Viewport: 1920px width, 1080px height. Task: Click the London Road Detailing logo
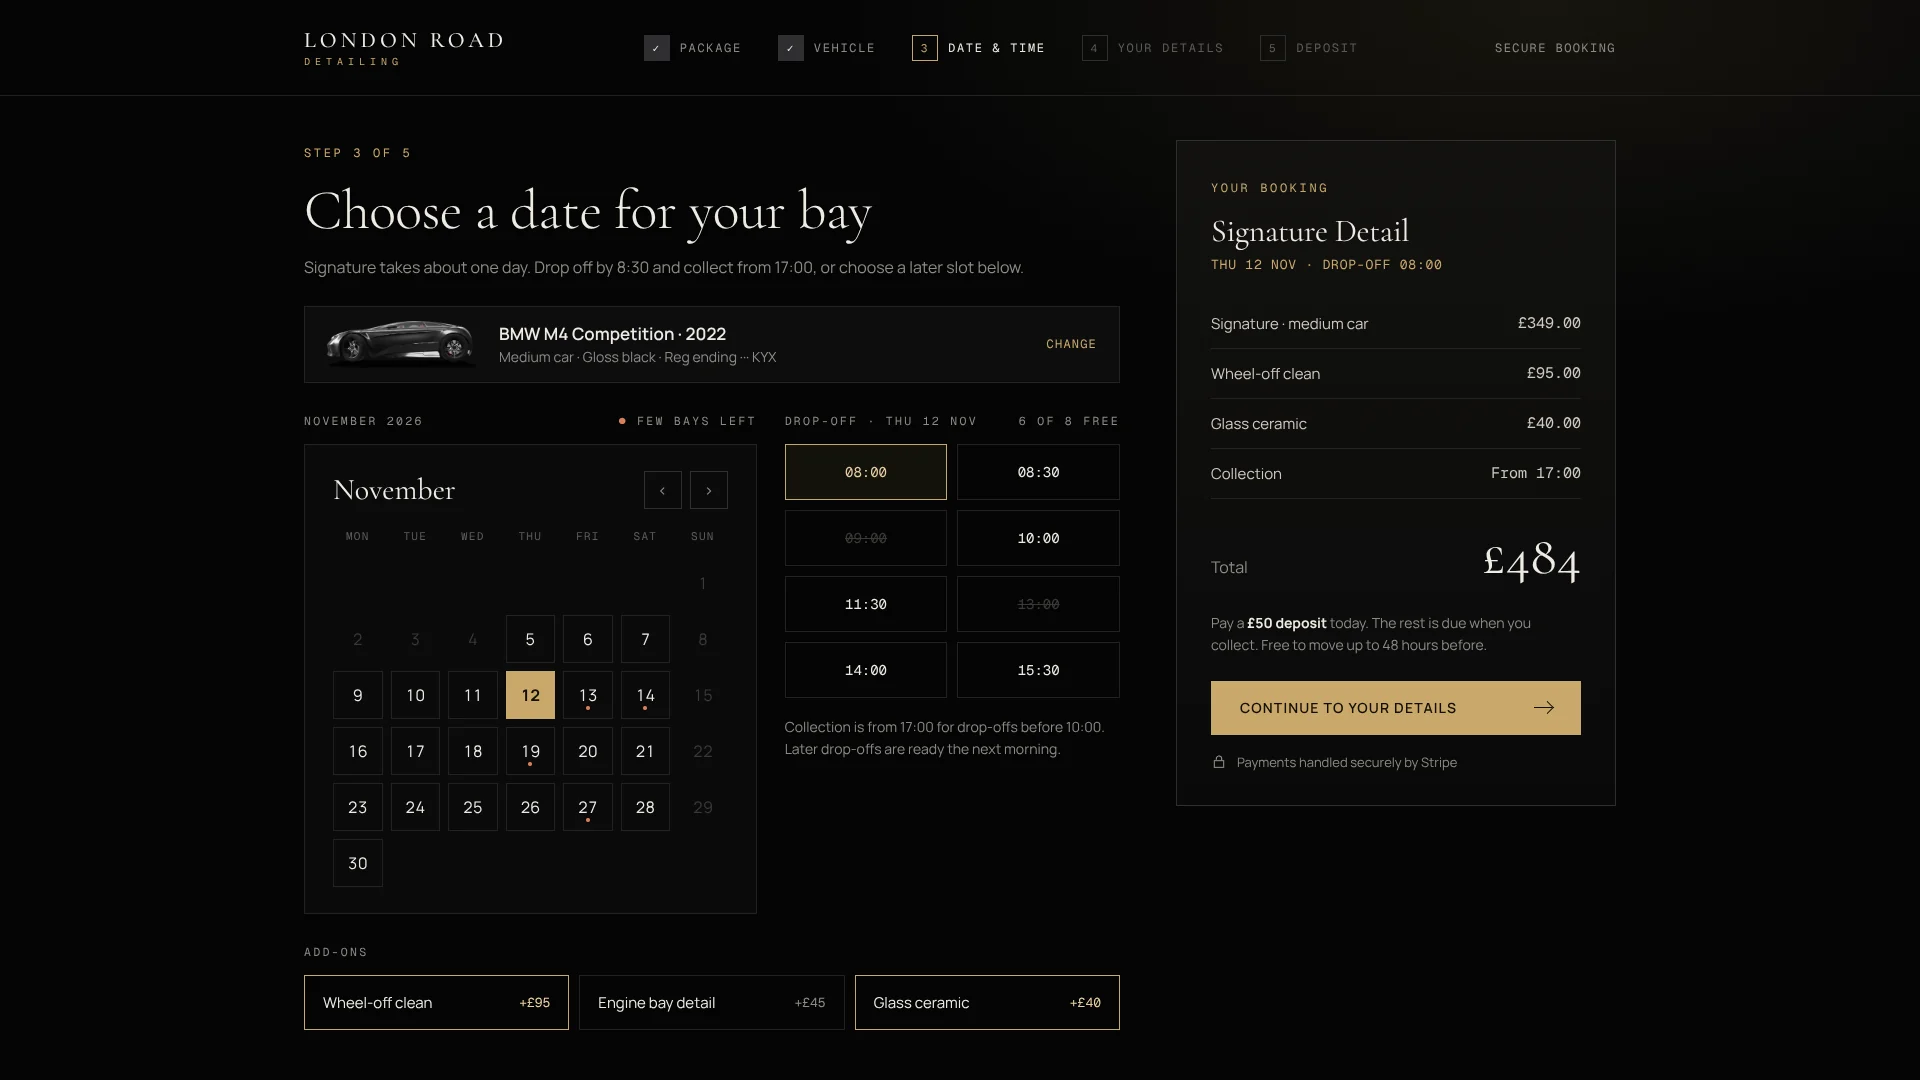(404, 48)
